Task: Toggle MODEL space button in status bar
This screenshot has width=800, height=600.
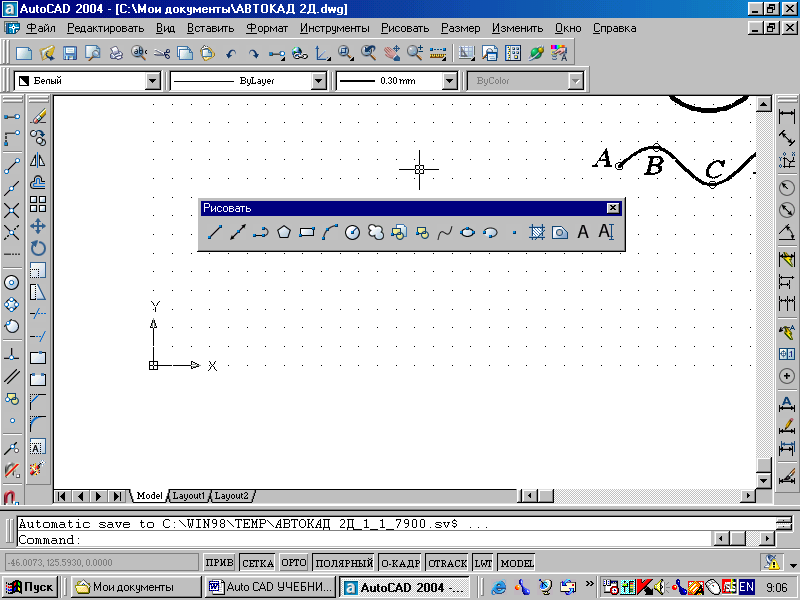Action: 516,563
